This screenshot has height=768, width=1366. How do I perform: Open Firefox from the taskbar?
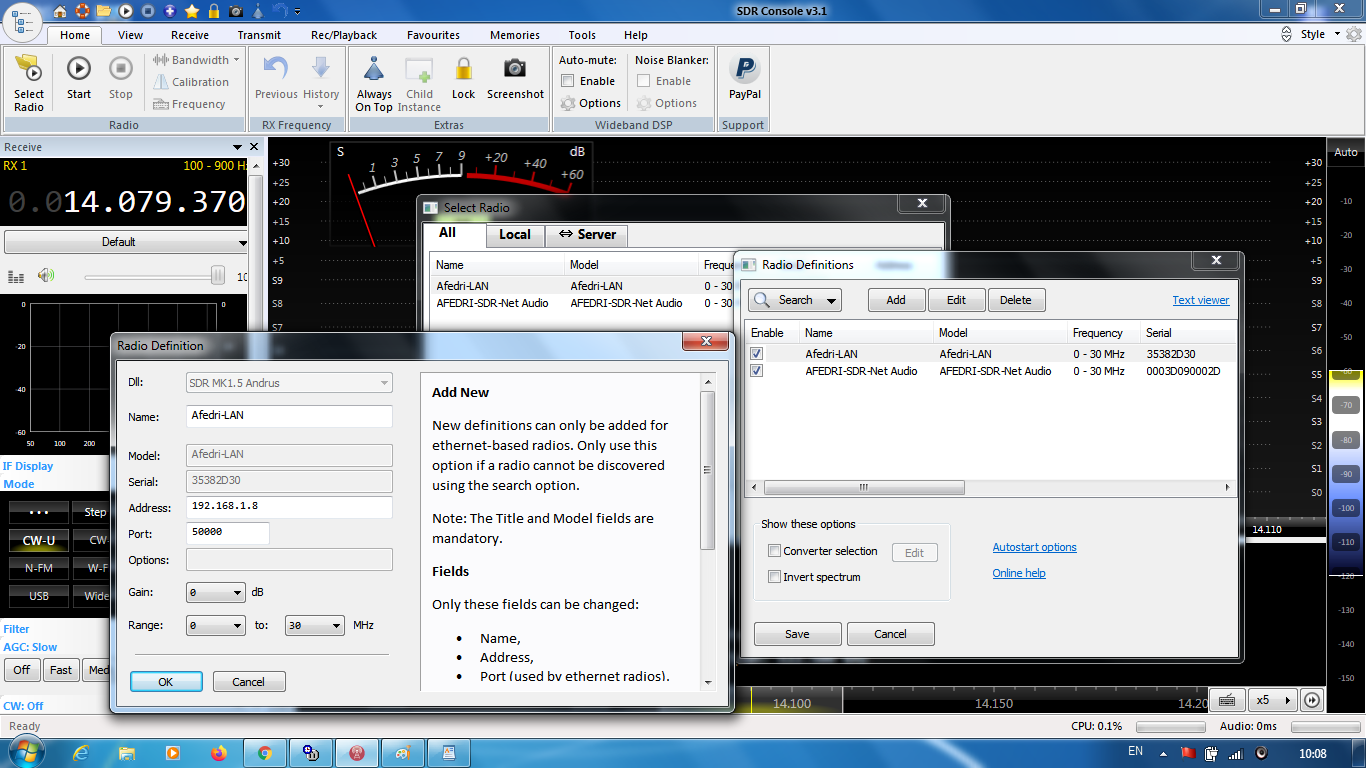click(219, 753)
